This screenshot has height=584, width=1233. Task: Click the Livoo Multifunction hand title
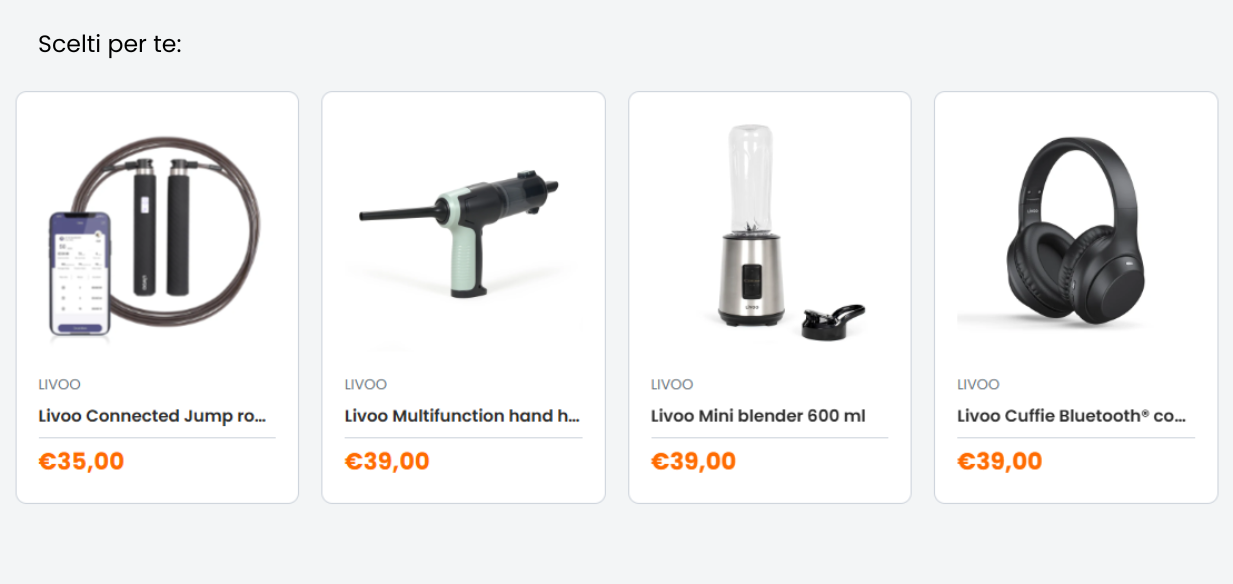(462, 416)
